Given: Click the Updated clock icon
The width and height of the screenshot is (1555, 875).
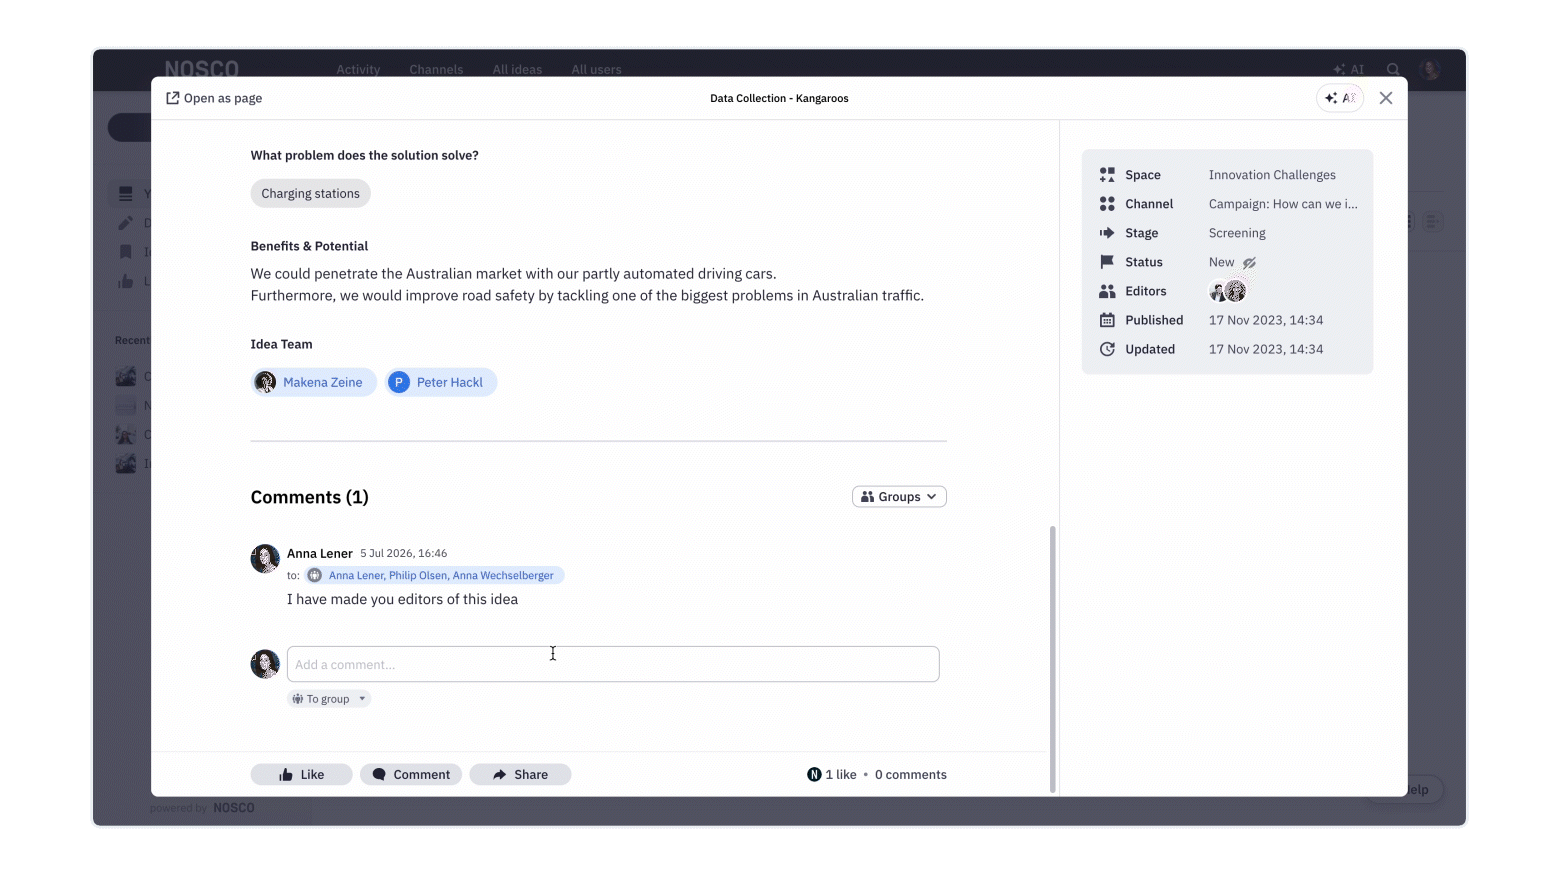Looking at the screenshot, I should (x=1107, y=349).
